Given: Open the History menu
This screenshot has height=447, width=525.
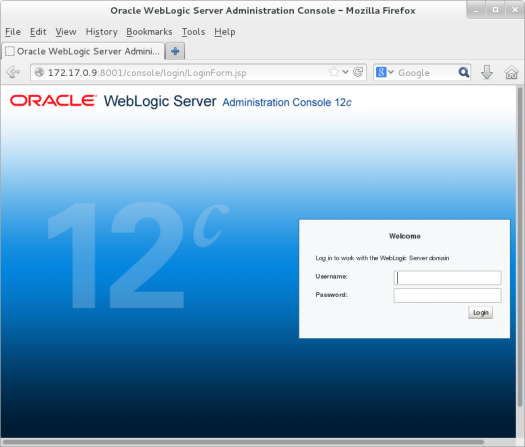Looking at the screenshot, I should point(101,32).
